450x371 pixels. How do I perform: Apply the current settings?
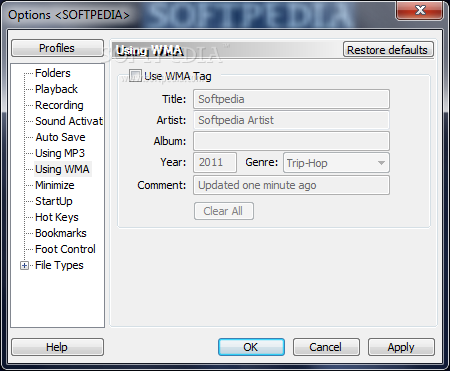pos(401,347)
